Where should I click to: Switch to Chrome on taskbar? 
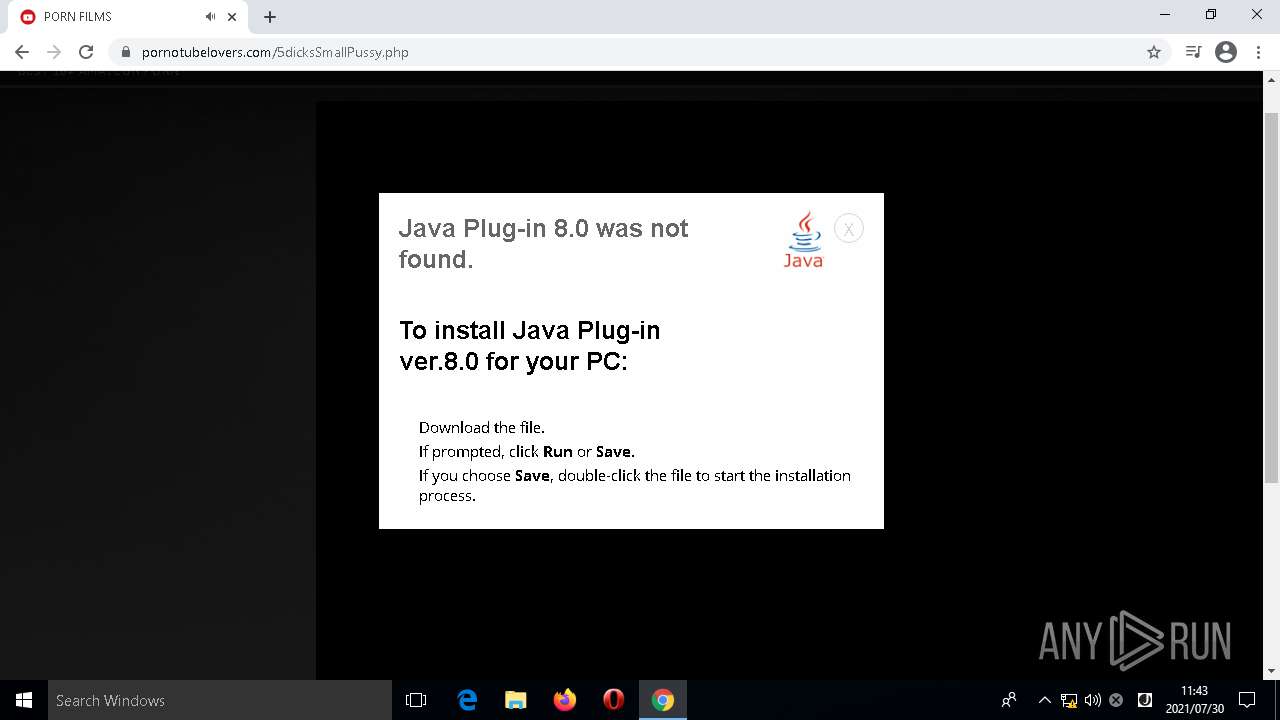coord(663,700)
